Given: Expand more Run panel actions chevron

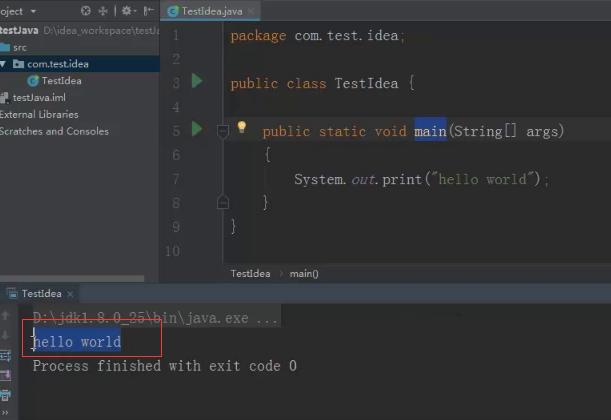Looking at the screenshot, I should (5, 412).
